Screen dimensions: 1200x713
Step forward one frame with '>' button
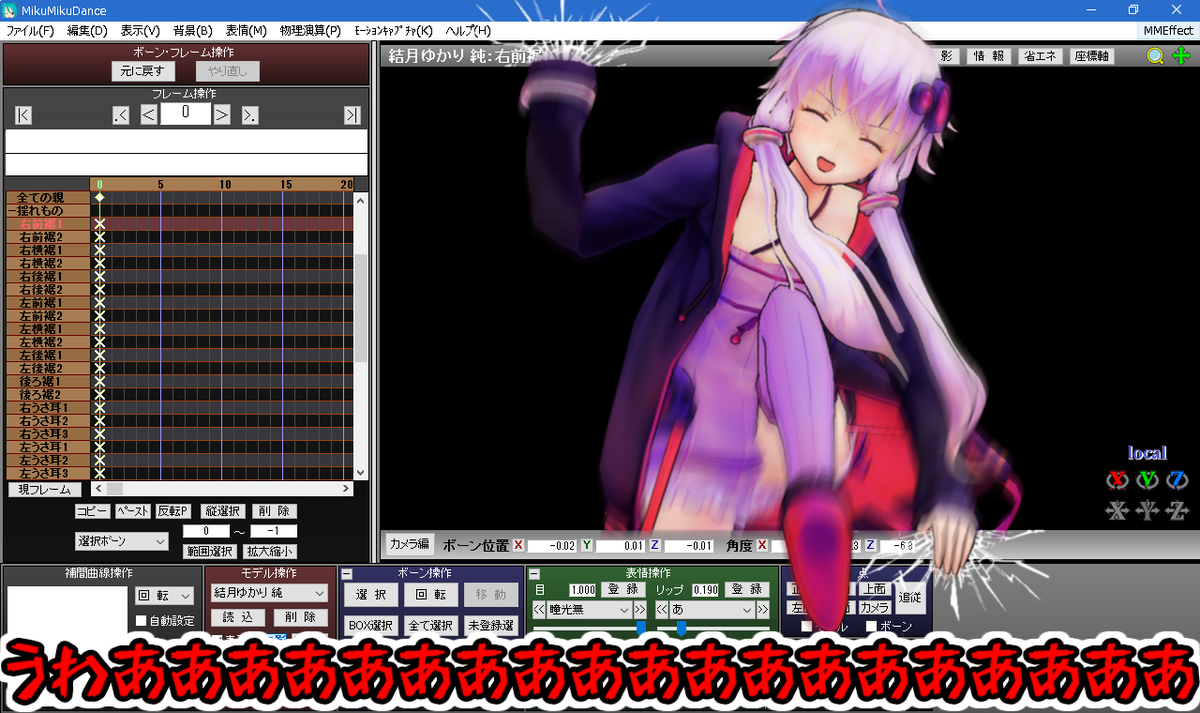[x=222, y=115]
